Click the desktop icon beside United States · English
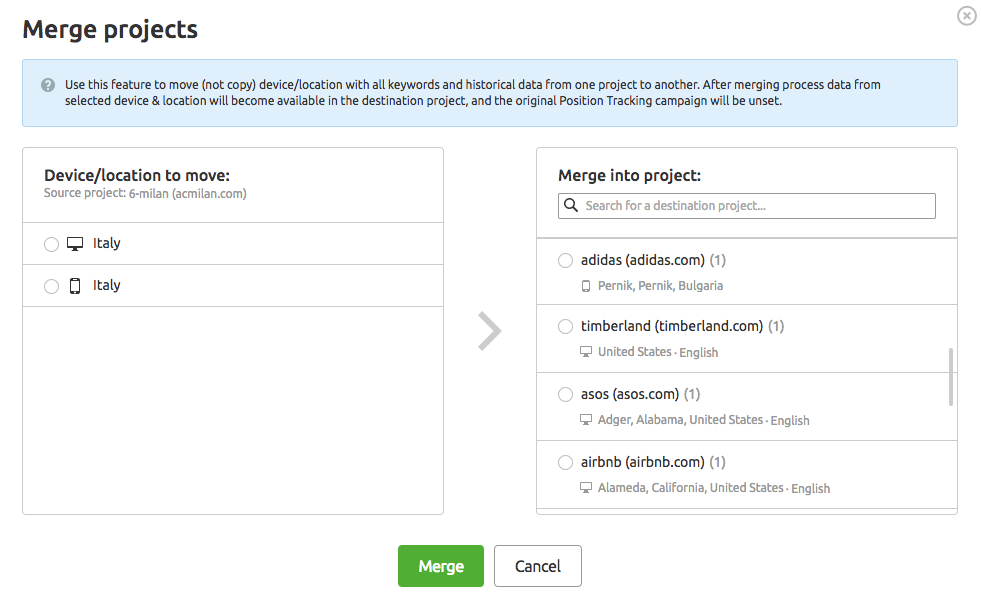981x597 pixels. pos(586,352)
